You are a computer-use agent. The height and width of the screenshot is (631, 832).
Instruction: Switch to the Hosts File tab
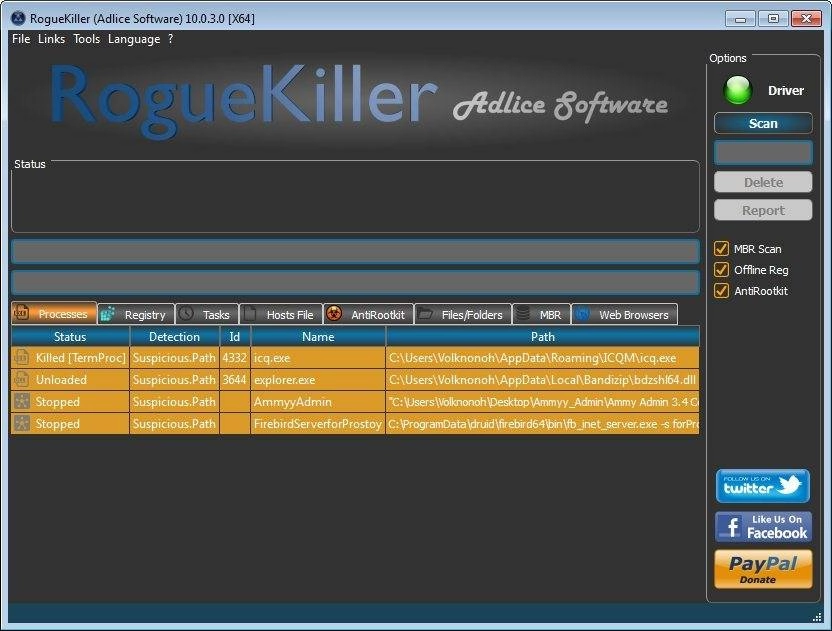(281, 314)
